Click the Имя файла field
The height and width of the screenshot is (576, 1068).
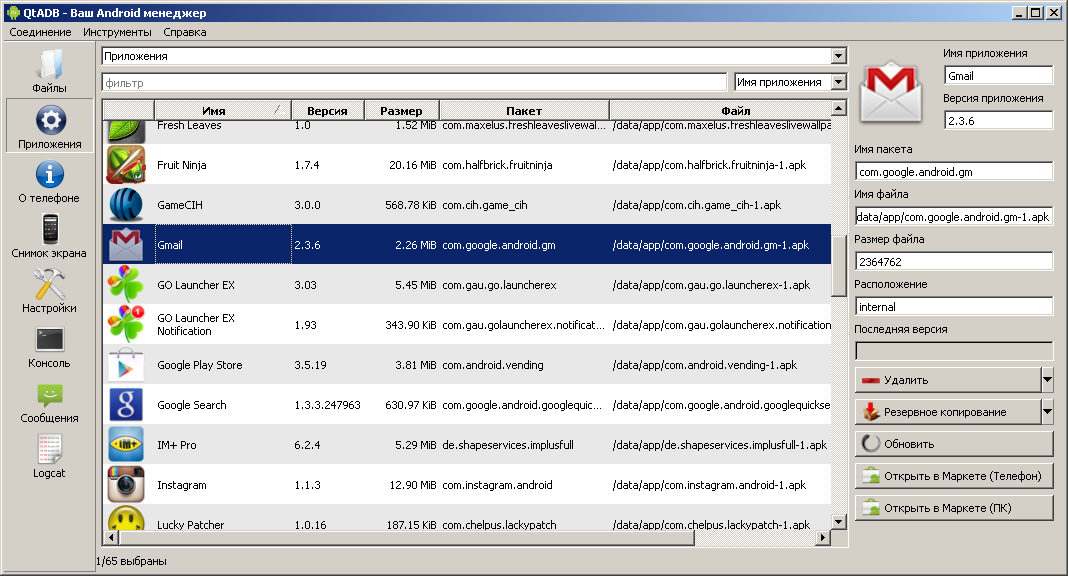click(x=954, y=217)
